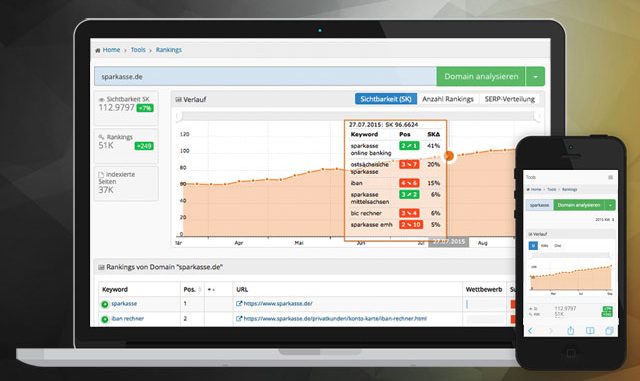
Task: Click the page icon next to Indexierte Seiten
Action: pos(101,174)
